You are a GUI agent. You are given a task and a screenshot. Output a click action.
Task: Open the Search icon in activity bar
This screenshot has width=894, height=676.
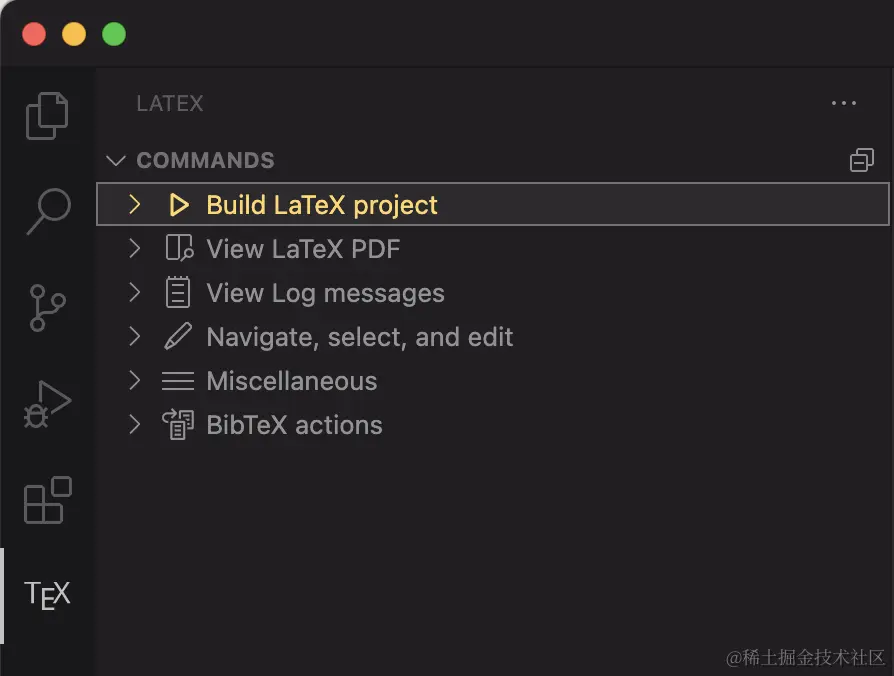click(x=46, y=210)
